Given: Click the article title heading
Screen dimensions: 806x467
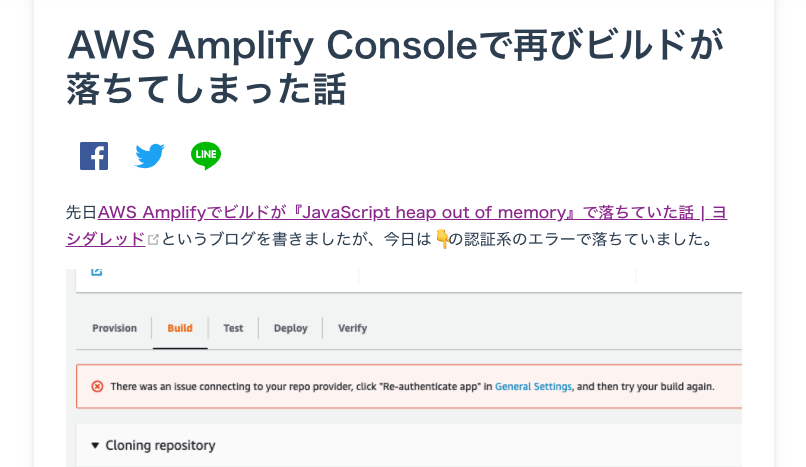Looking at the screenshot, I should click(396, 67).
